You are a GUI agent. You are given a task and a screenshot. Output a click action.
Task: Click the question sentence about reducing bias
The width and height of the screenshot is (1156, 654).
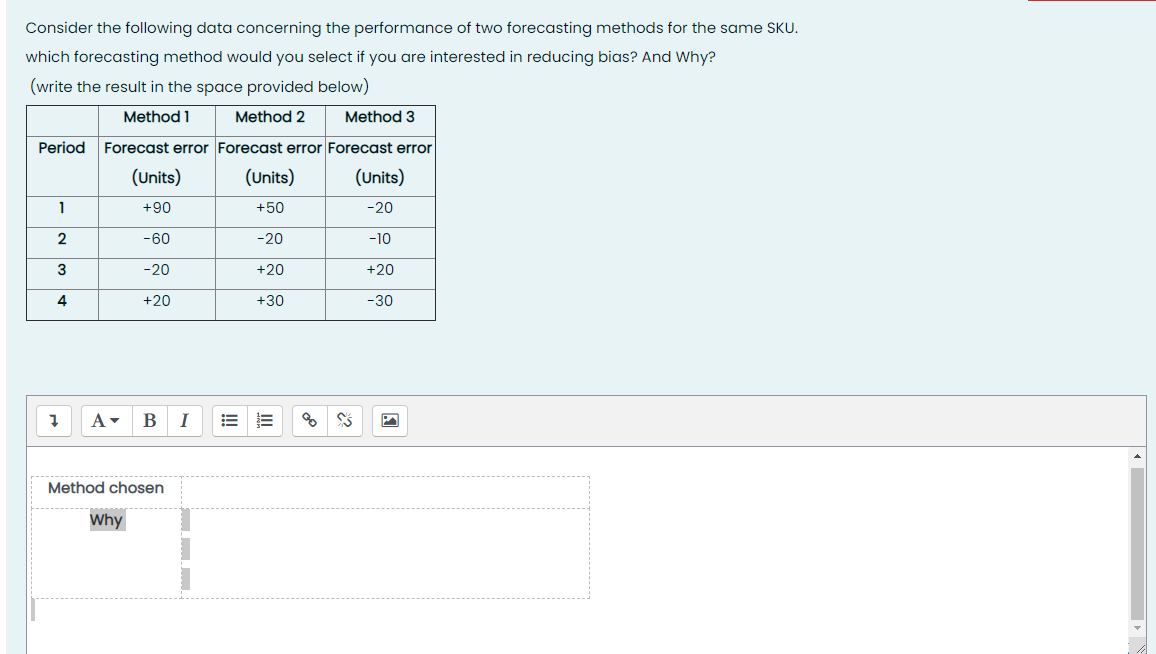tap(370, 57)
